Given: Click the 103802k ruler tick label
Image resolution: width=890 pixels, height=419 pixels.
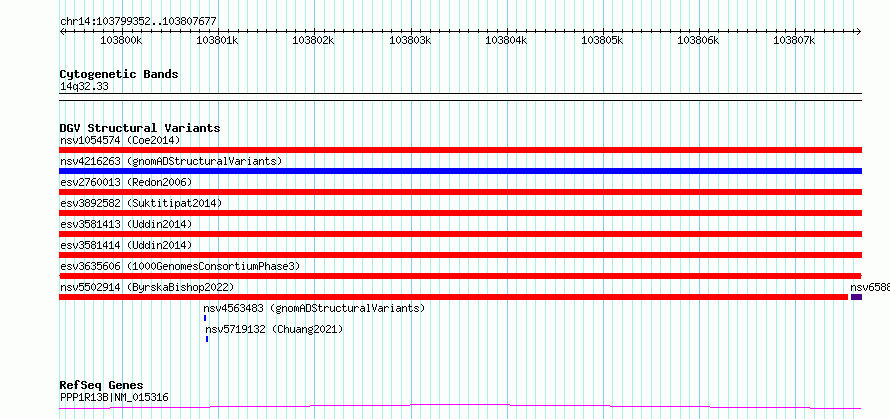Looking at the screenshot, I should tap(314, 40).
